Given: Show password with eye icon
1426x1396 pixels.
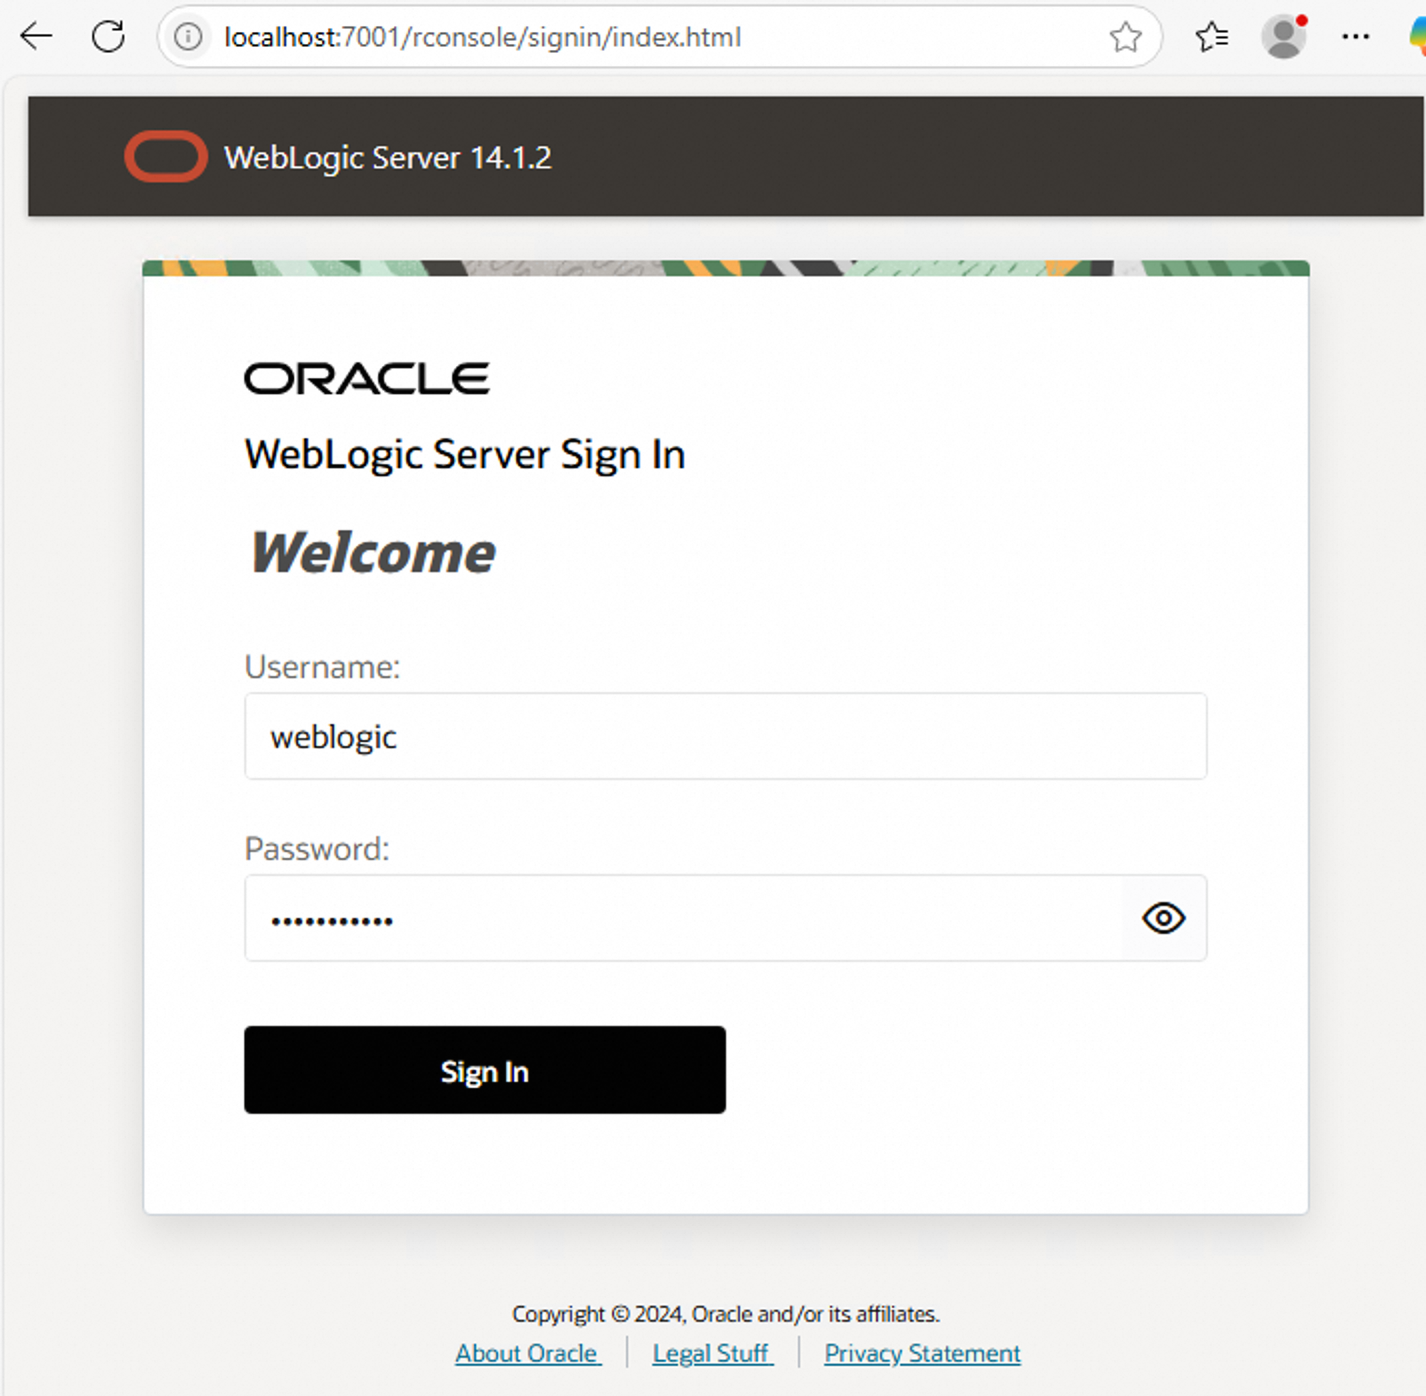Looking at the screenshot, I should (x=1163, y=918).
